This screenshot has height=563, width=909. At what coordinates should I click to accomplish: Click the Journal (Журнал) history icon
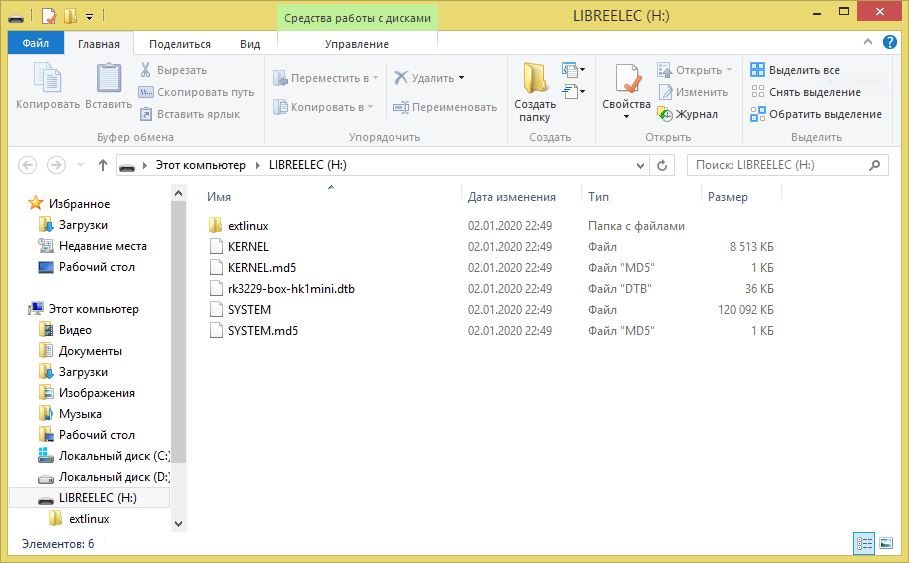(665, 114)
